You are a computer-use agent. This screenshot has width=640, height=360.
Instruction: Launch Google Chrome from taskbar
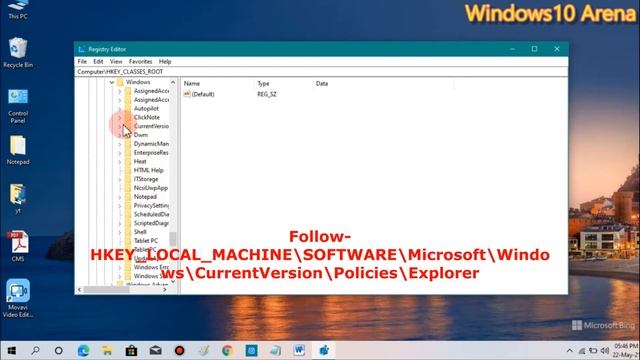click(x=227, y=351)
